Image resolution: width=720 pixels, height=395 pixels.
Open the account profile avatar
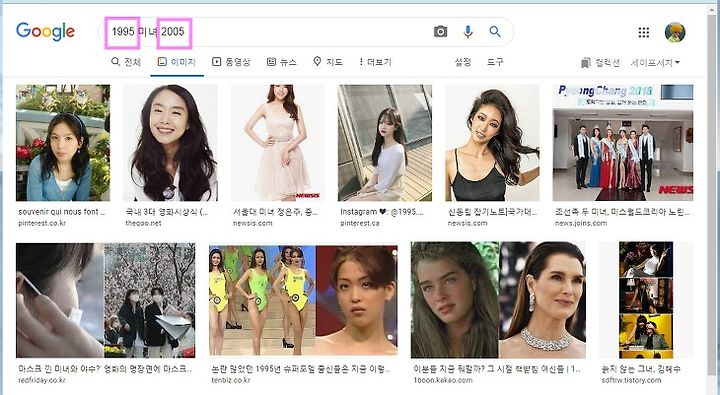click(x=675, y=32)
